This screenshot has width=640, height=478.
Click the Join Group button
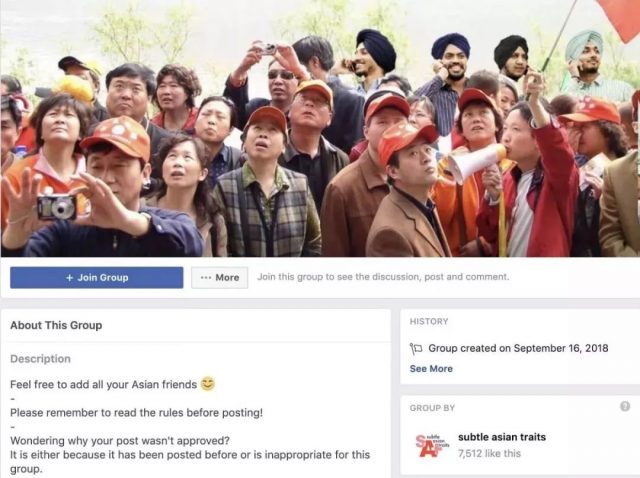tap(97, 278)
